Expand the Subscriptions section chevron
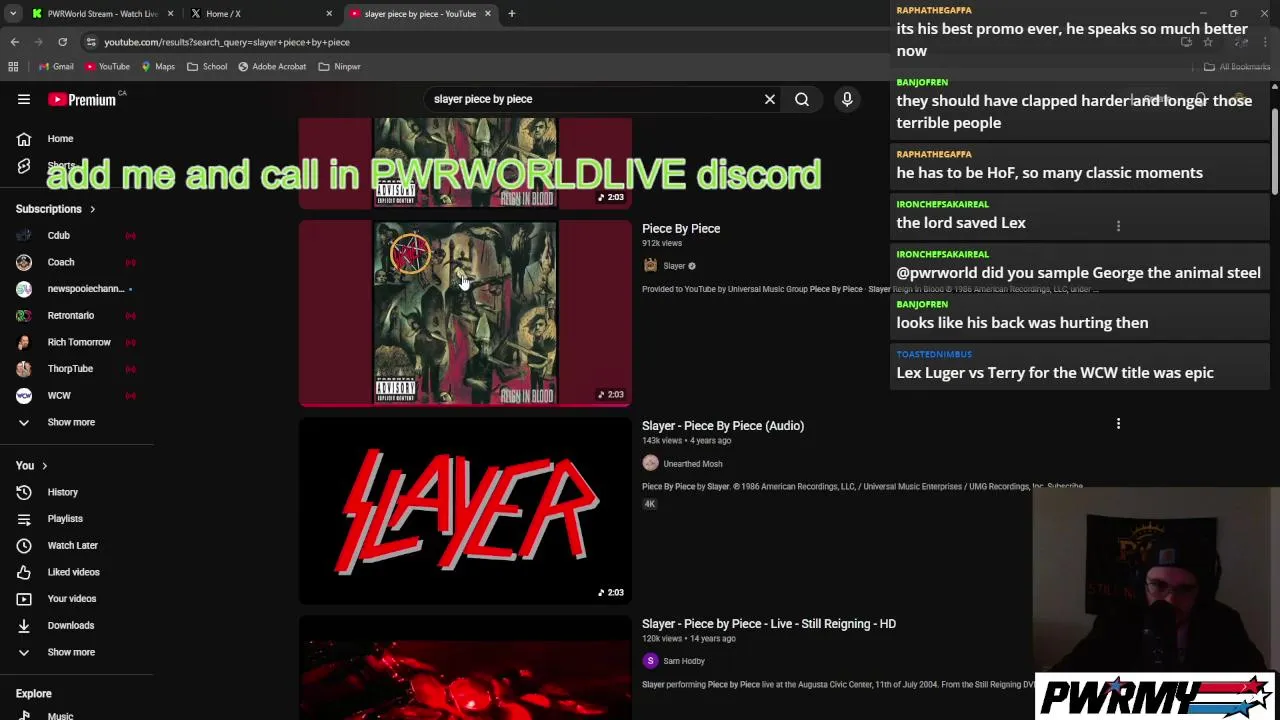Image resolution: width=1280 pixels, height=720 pixels. tap(92, 209)
